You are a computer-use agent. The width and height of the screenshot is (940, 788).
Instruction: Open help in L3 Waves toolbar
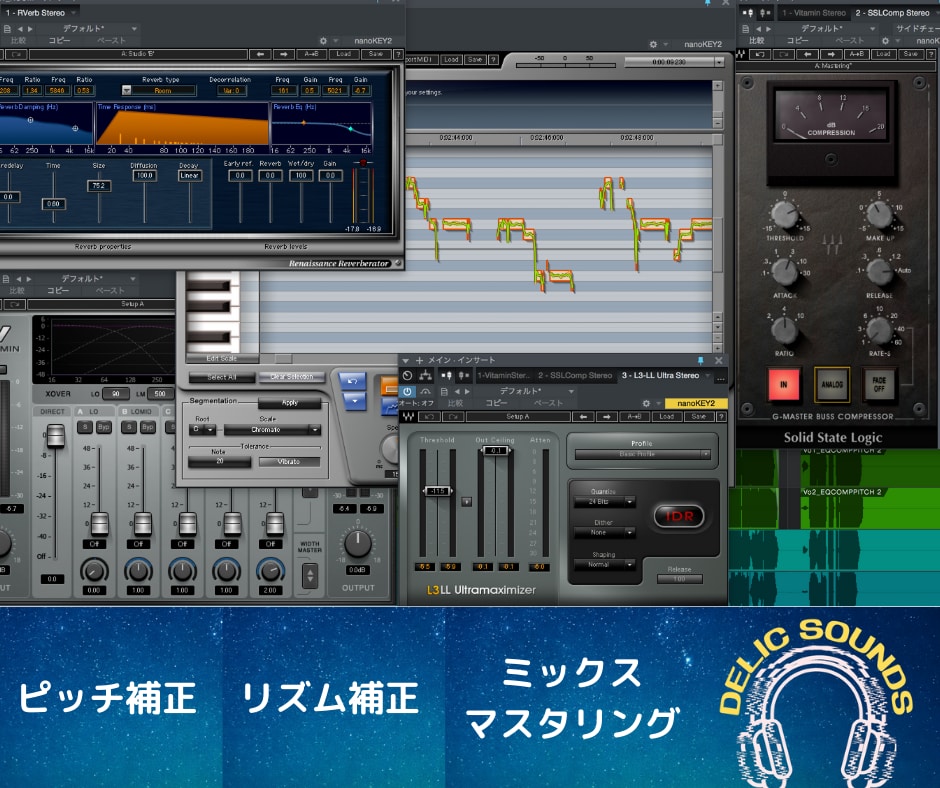(721, 416)
